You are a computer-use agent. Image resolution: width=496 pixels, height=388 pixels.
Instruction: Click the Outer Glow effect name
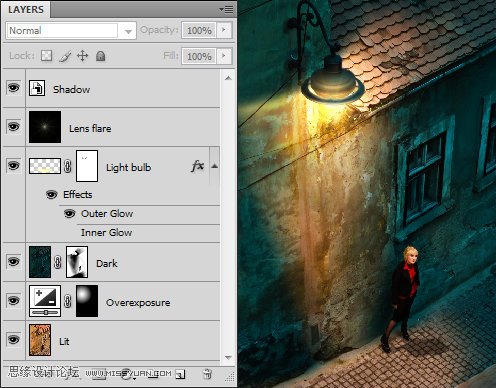107,213
